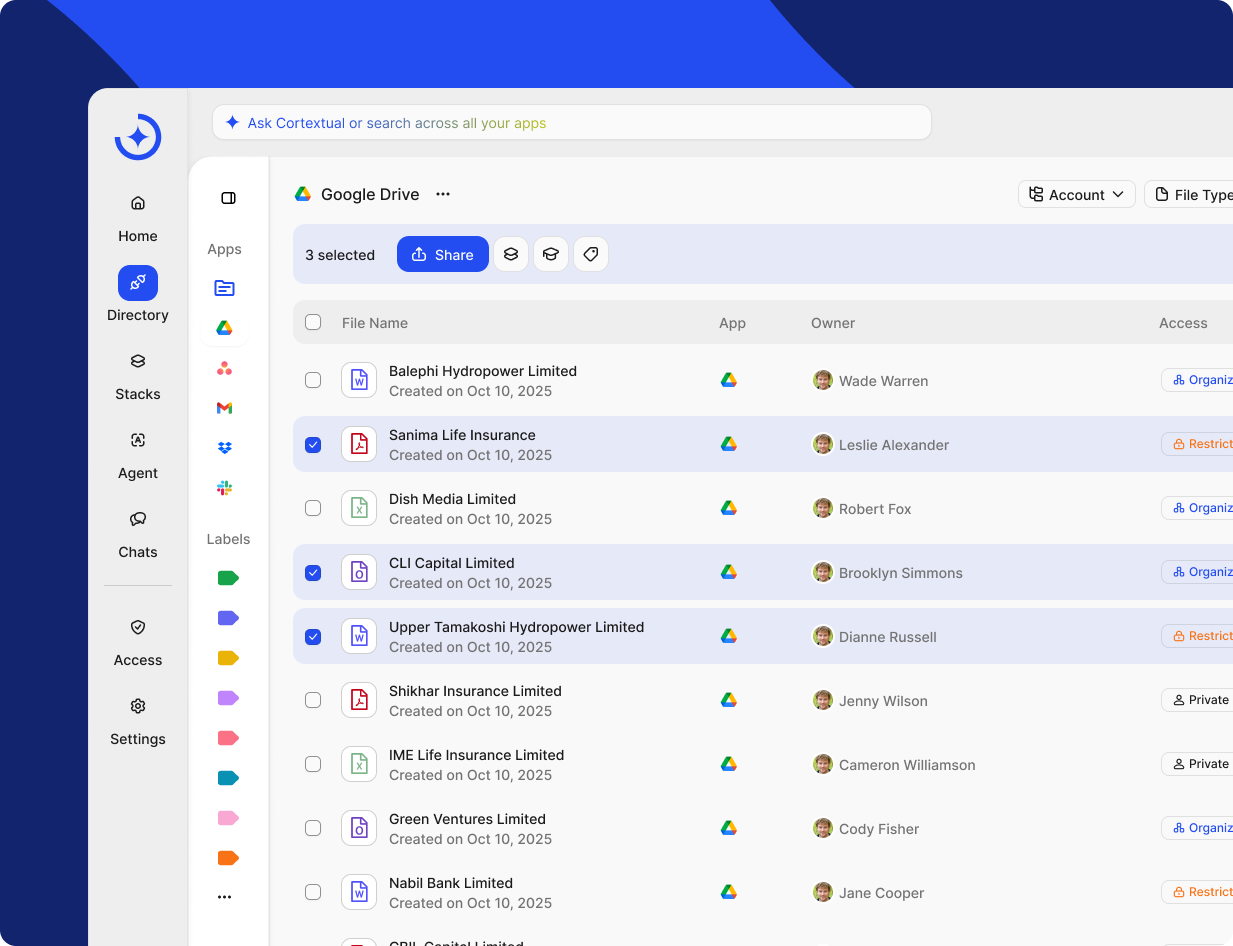Click the tag label icon in toolbar
This screenshot has width=1233, height=946.
591,254
